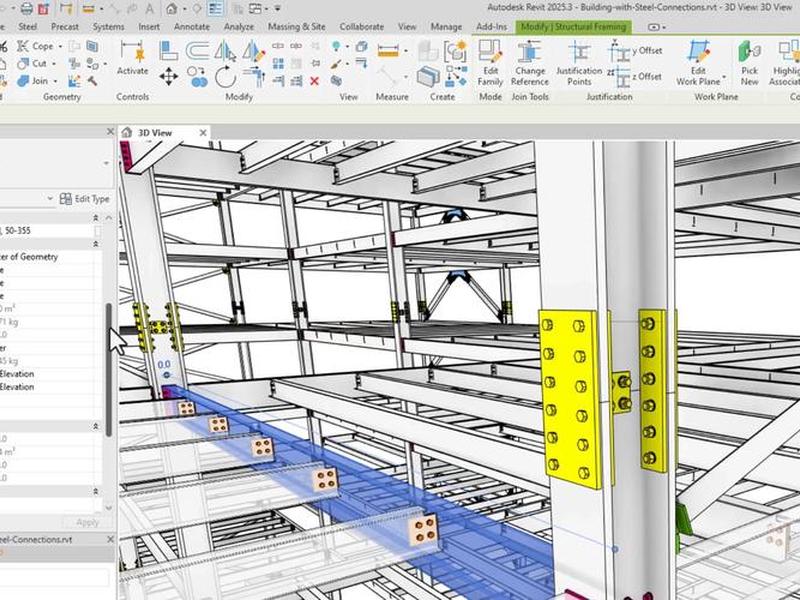
Task: Choose Mirror - Pick Axis tool
Action: point(224,51)
